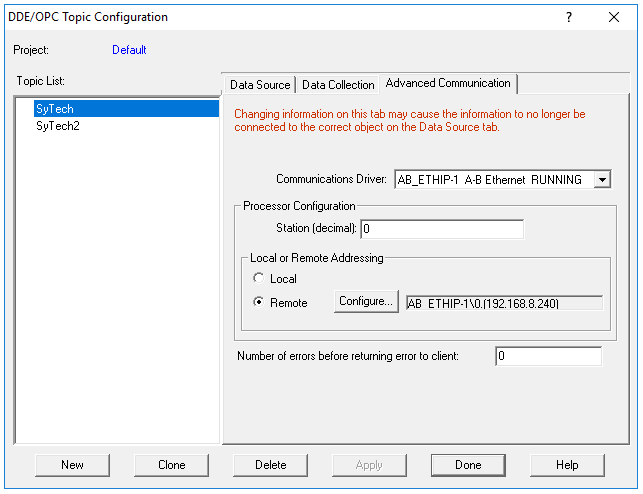Viewport: 643px width, 494px height.
Task: Click the remote path field AB_ETHIP-1\0.(192.168.8.240)
Action: [x=504, y=303]
